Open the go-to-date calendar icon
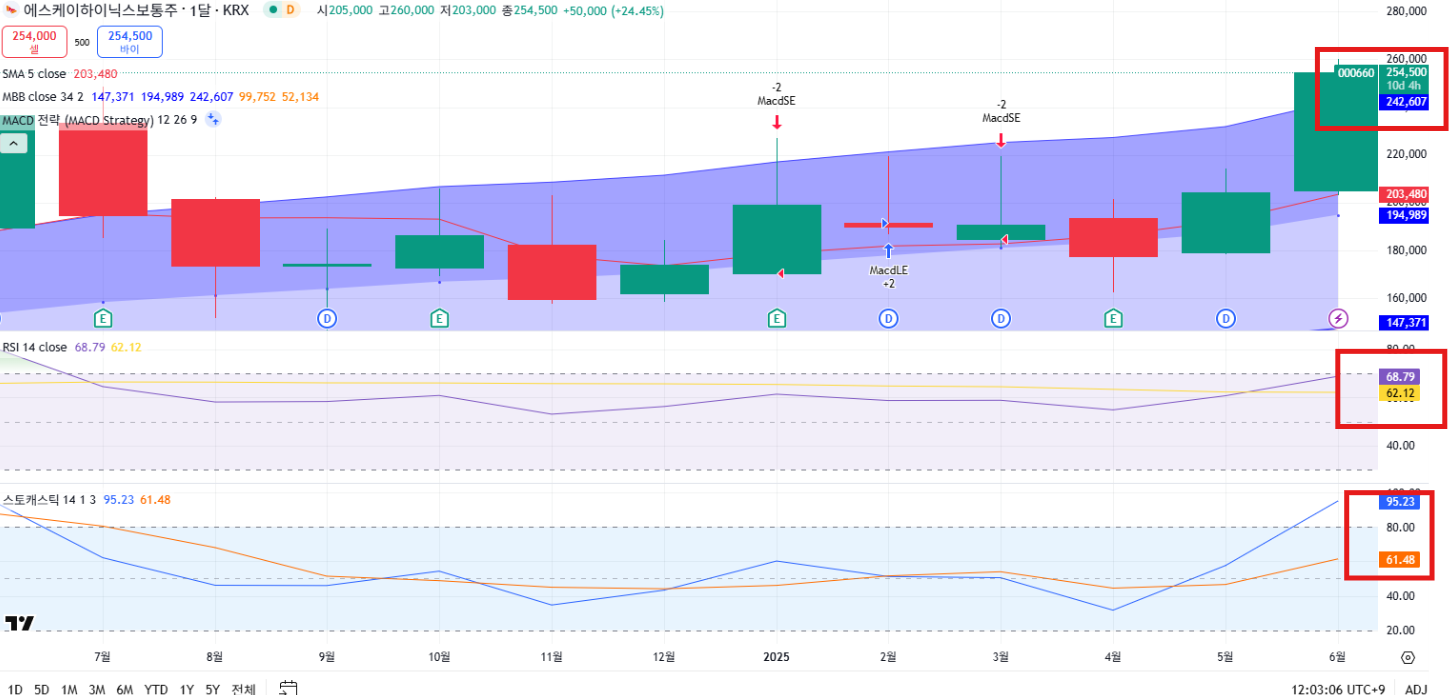This screenshot has width=1449, height=695. (x=289, y=688)
